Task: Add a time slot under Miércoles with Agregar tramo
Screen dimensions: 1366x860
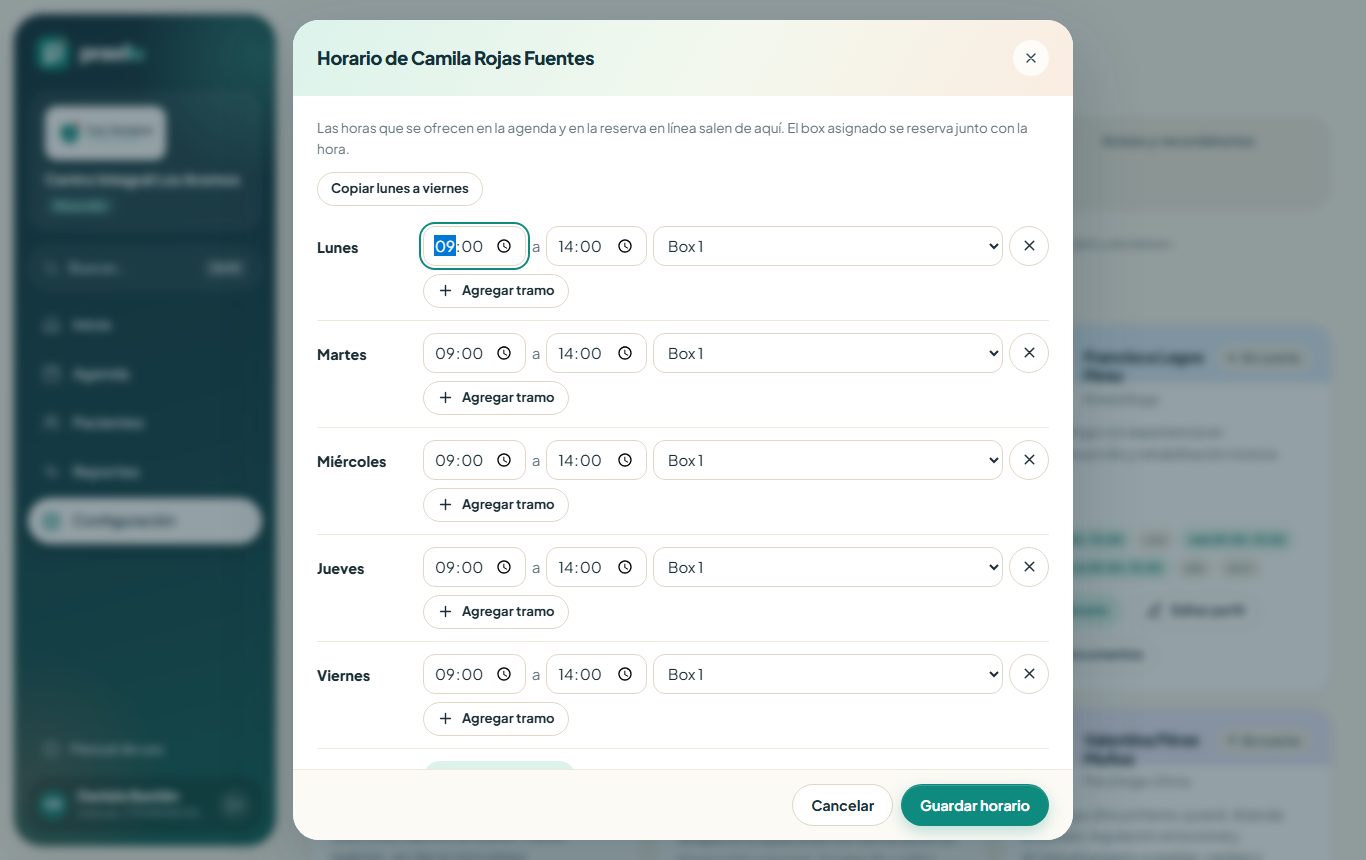Action: pos(496,505)
